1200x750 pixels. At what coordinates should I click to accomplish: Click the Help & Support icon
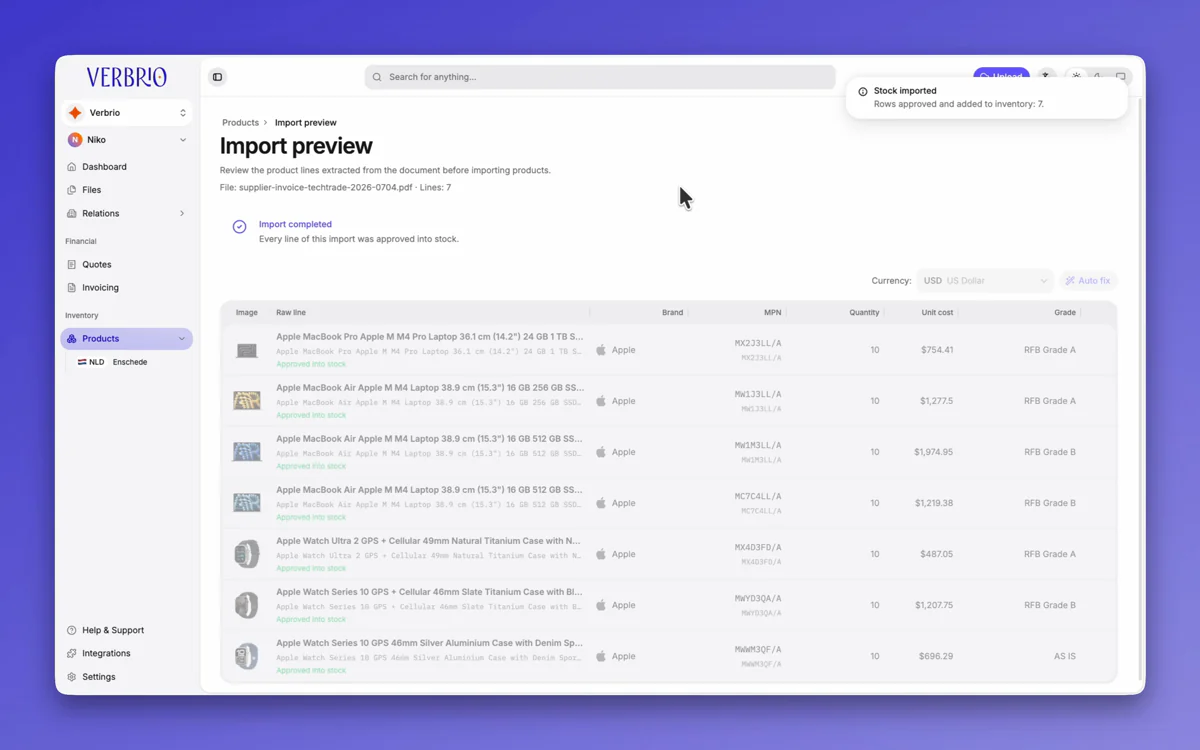point(71,630)
